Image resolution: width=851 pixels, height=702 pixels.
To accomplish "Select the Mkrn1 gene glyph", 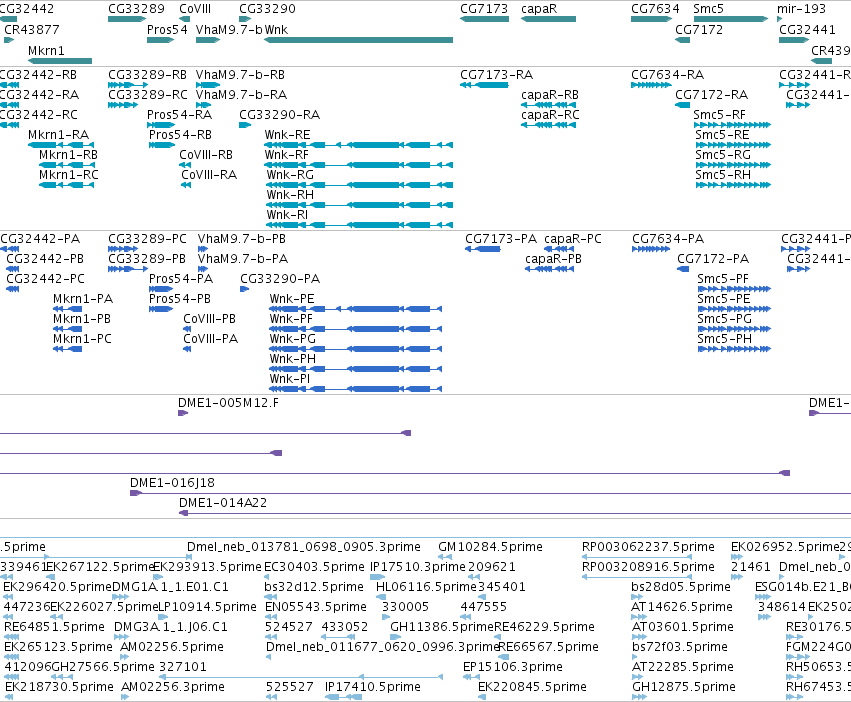I will 60,60.
